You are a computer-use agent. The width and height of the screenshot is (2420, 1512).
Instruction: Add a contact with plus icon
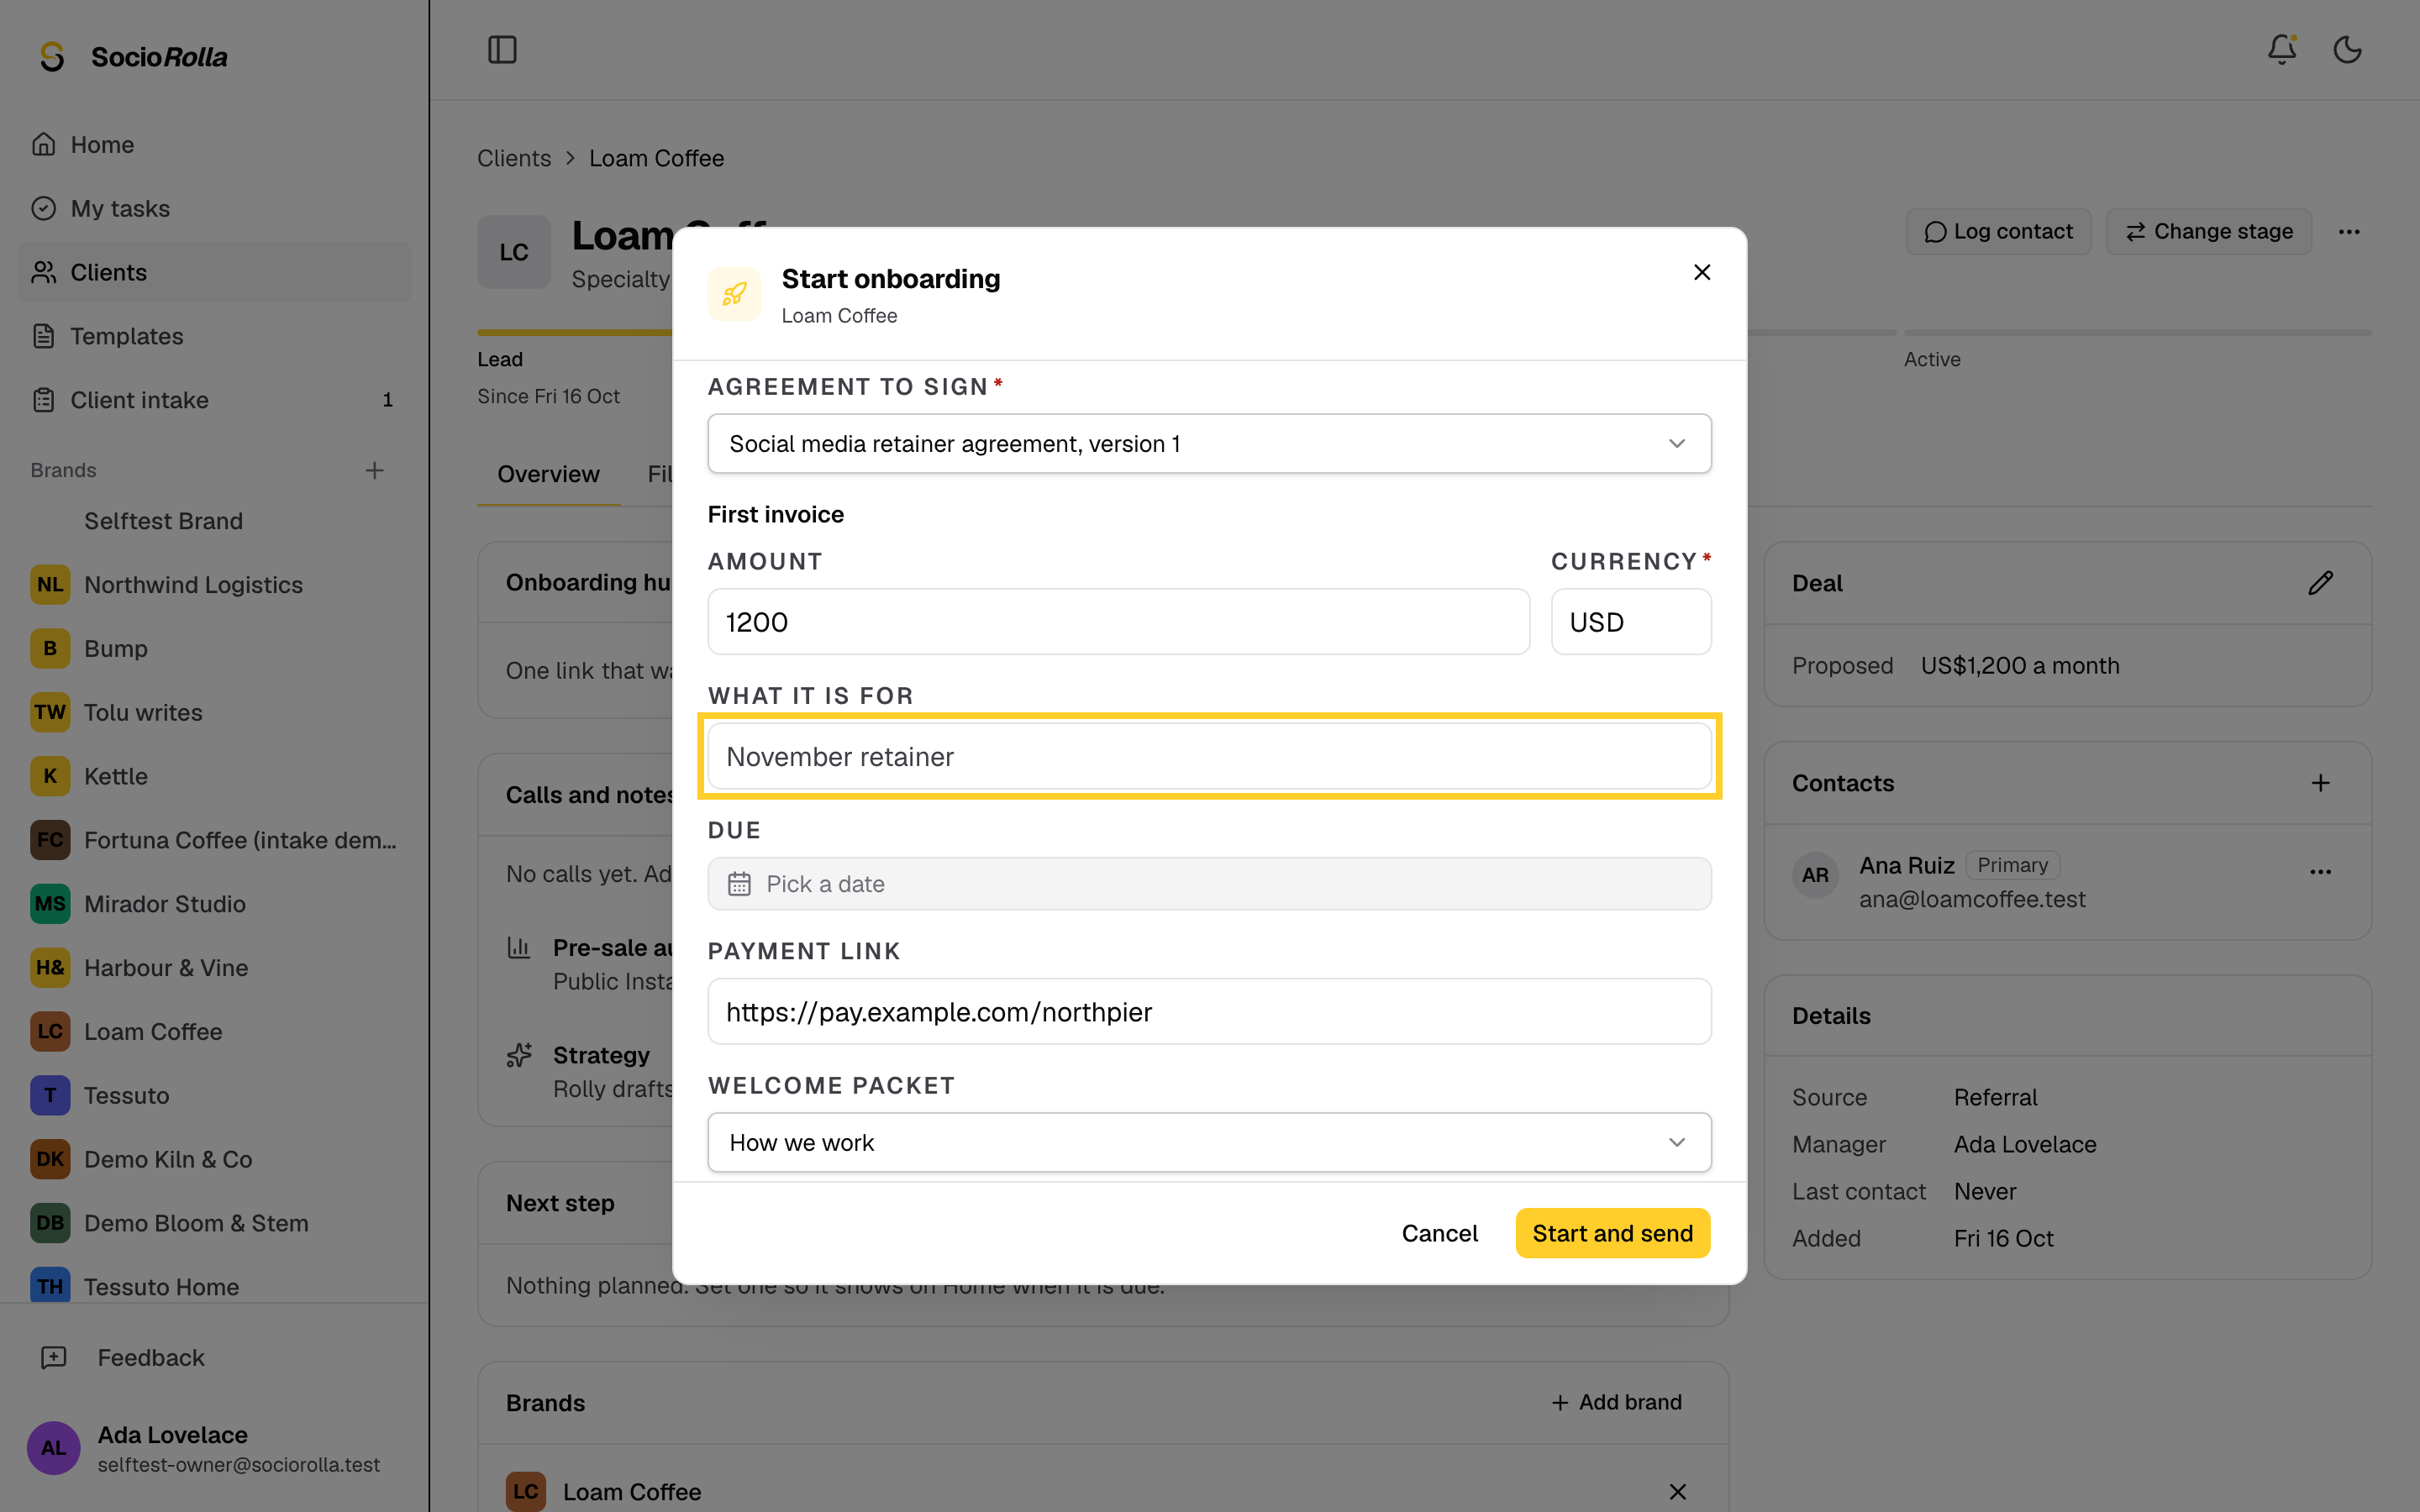[x=2320, y=783]
